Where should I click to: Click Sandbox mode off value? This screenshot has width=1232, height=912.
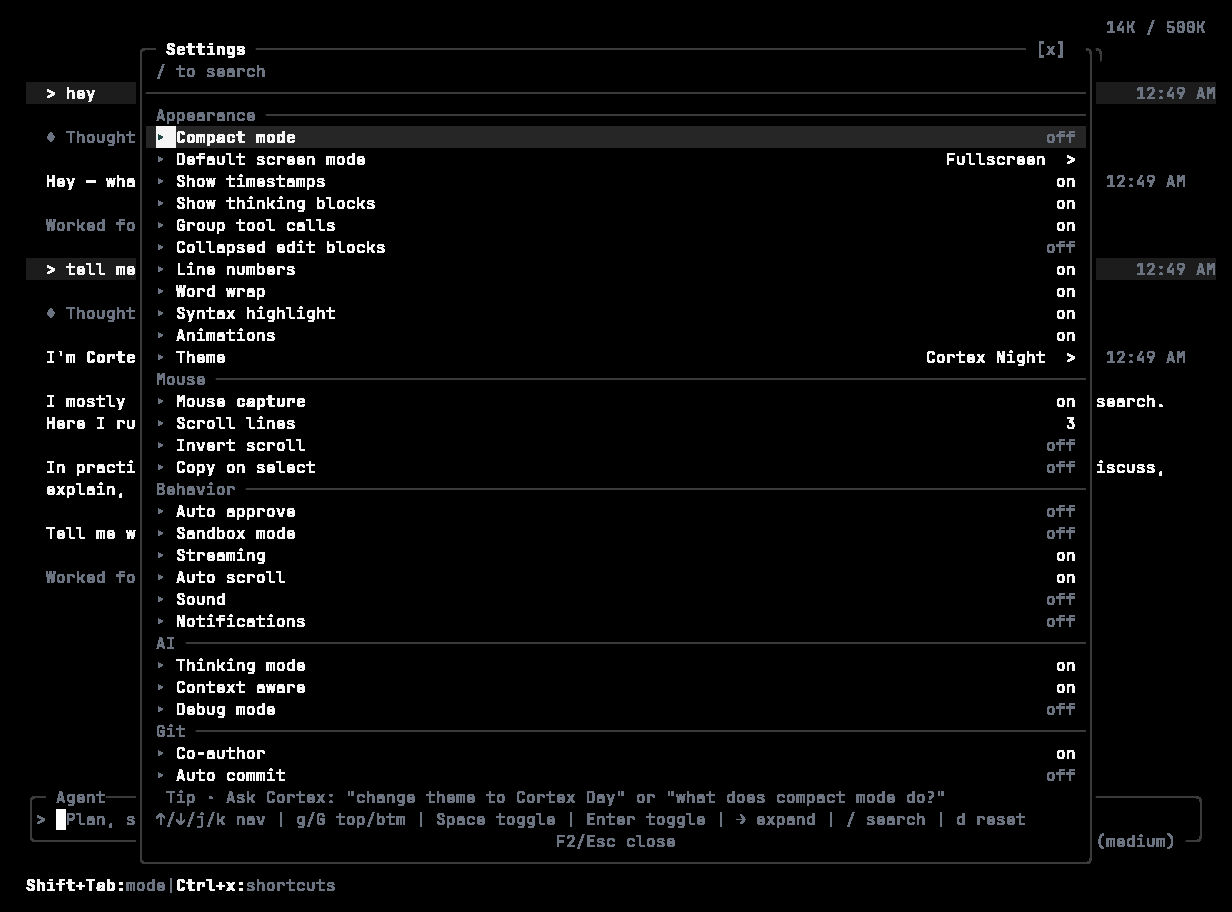point(1060,533)
